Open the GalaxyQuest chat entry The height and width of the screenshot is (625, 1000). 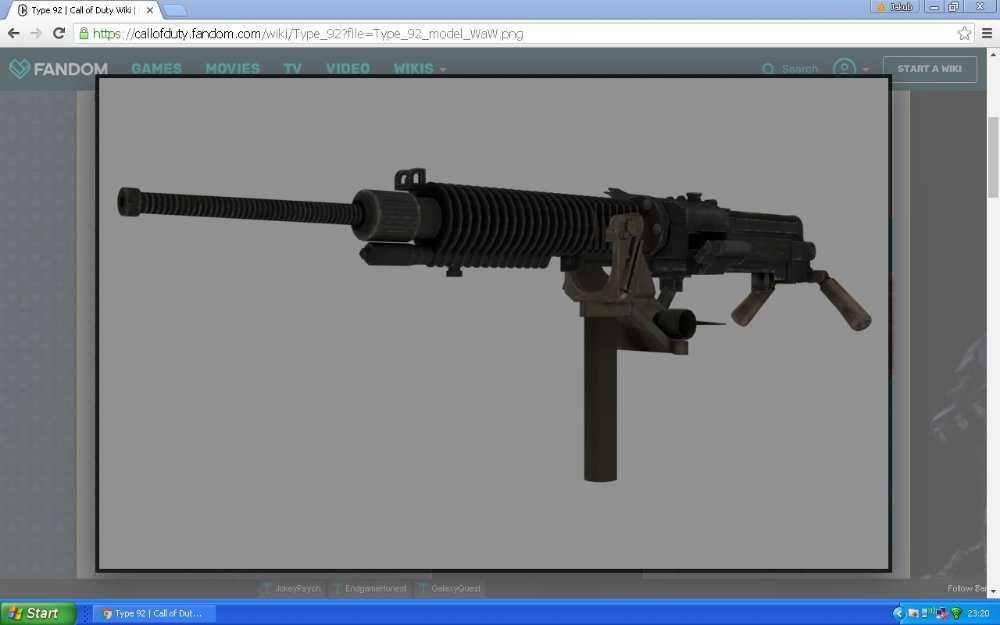tap(450, 588)
